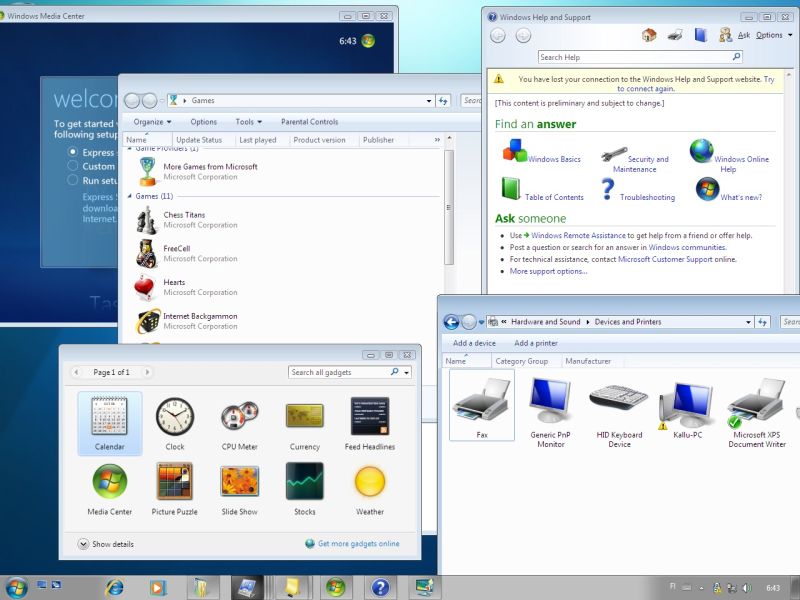Click the Troubleshooting question mark icon
Viewport: 800px width, 600px height.
[x=607, y=190]
